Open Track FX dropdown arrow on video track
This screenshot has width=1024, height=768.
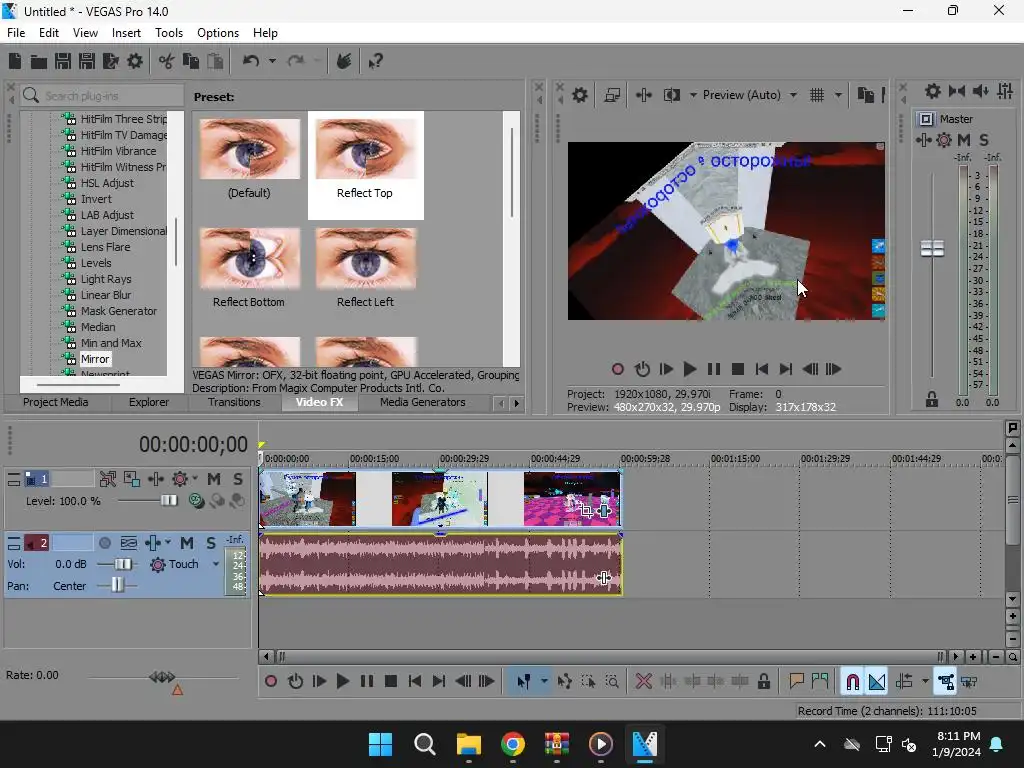click(195, 479)
